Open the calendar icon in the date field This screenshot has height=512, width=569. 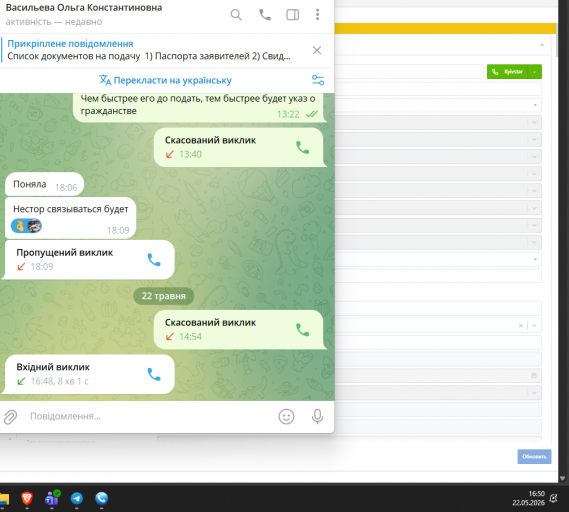[x=534, y=376]
